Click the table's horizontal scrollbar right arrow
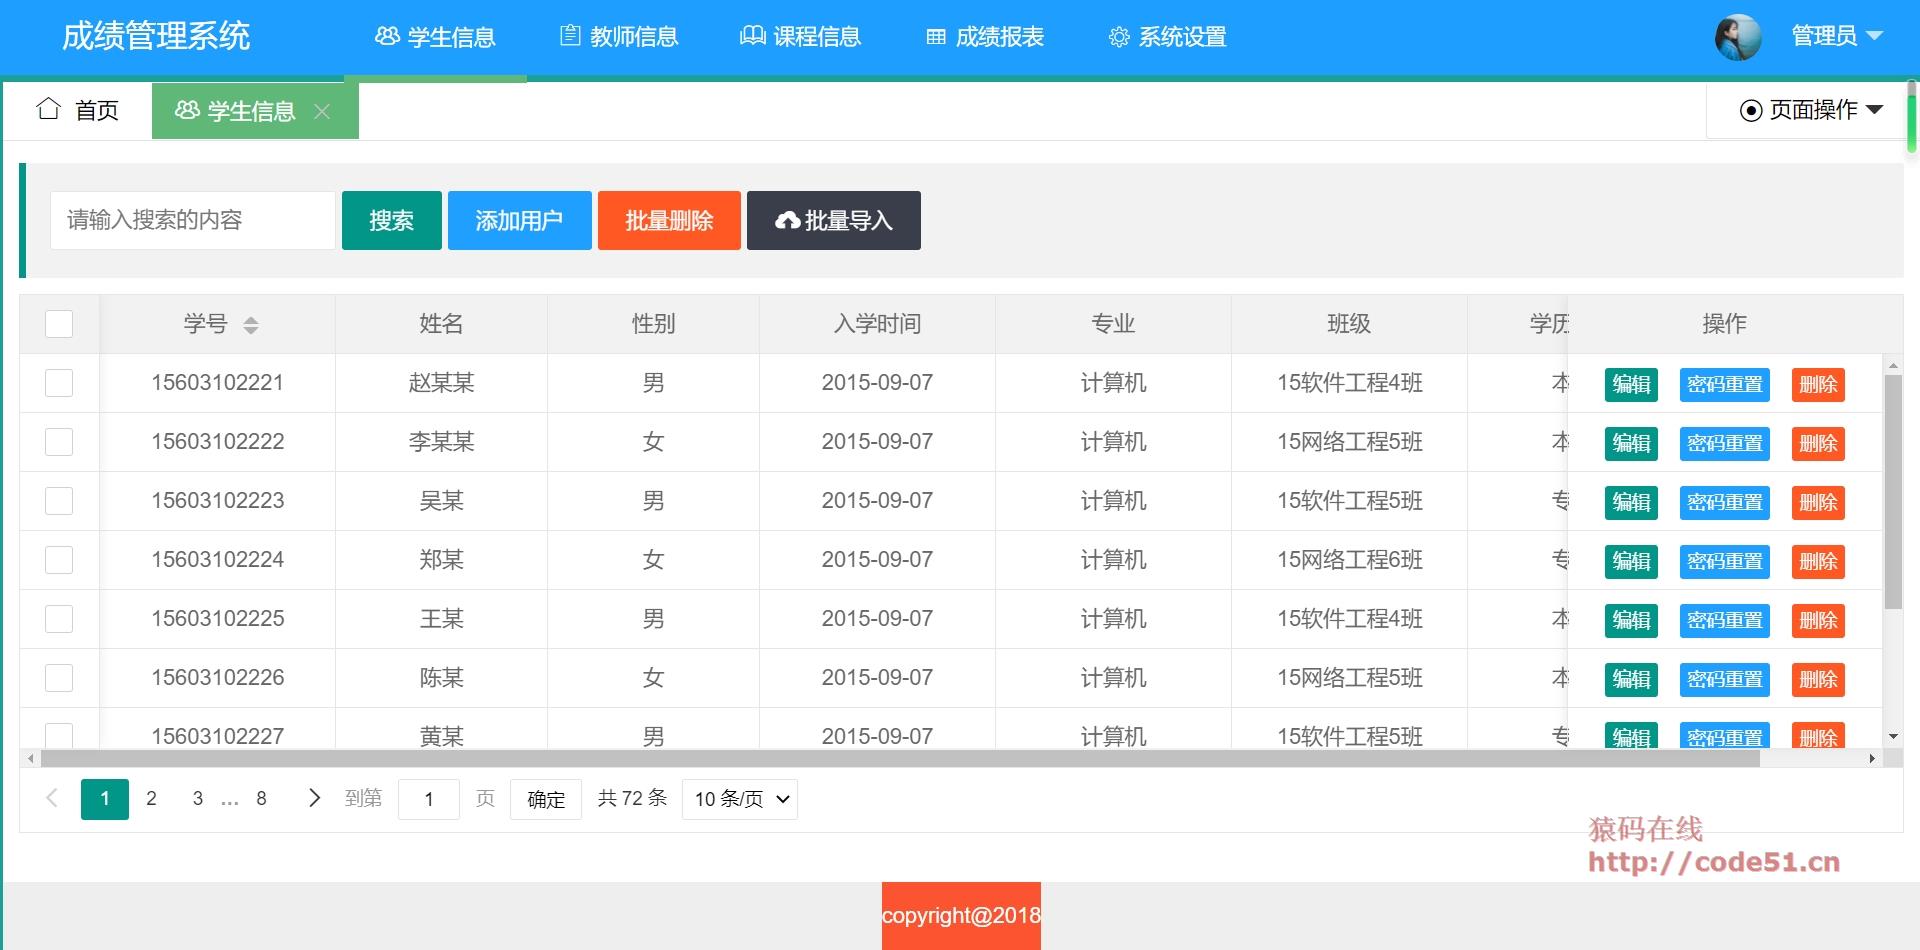Screen dimensions: 1920x950 (1872, 759)
